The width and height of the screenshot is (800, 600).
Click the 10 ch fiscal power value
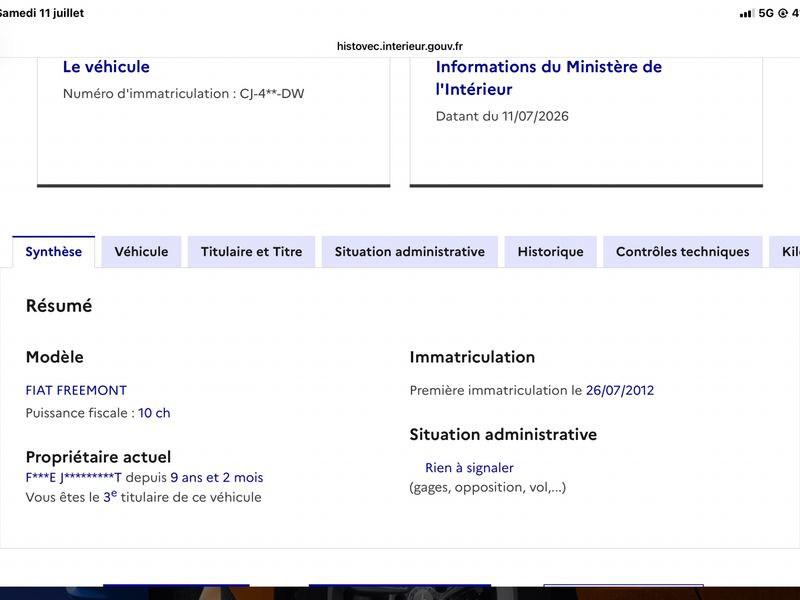(154, 413)
